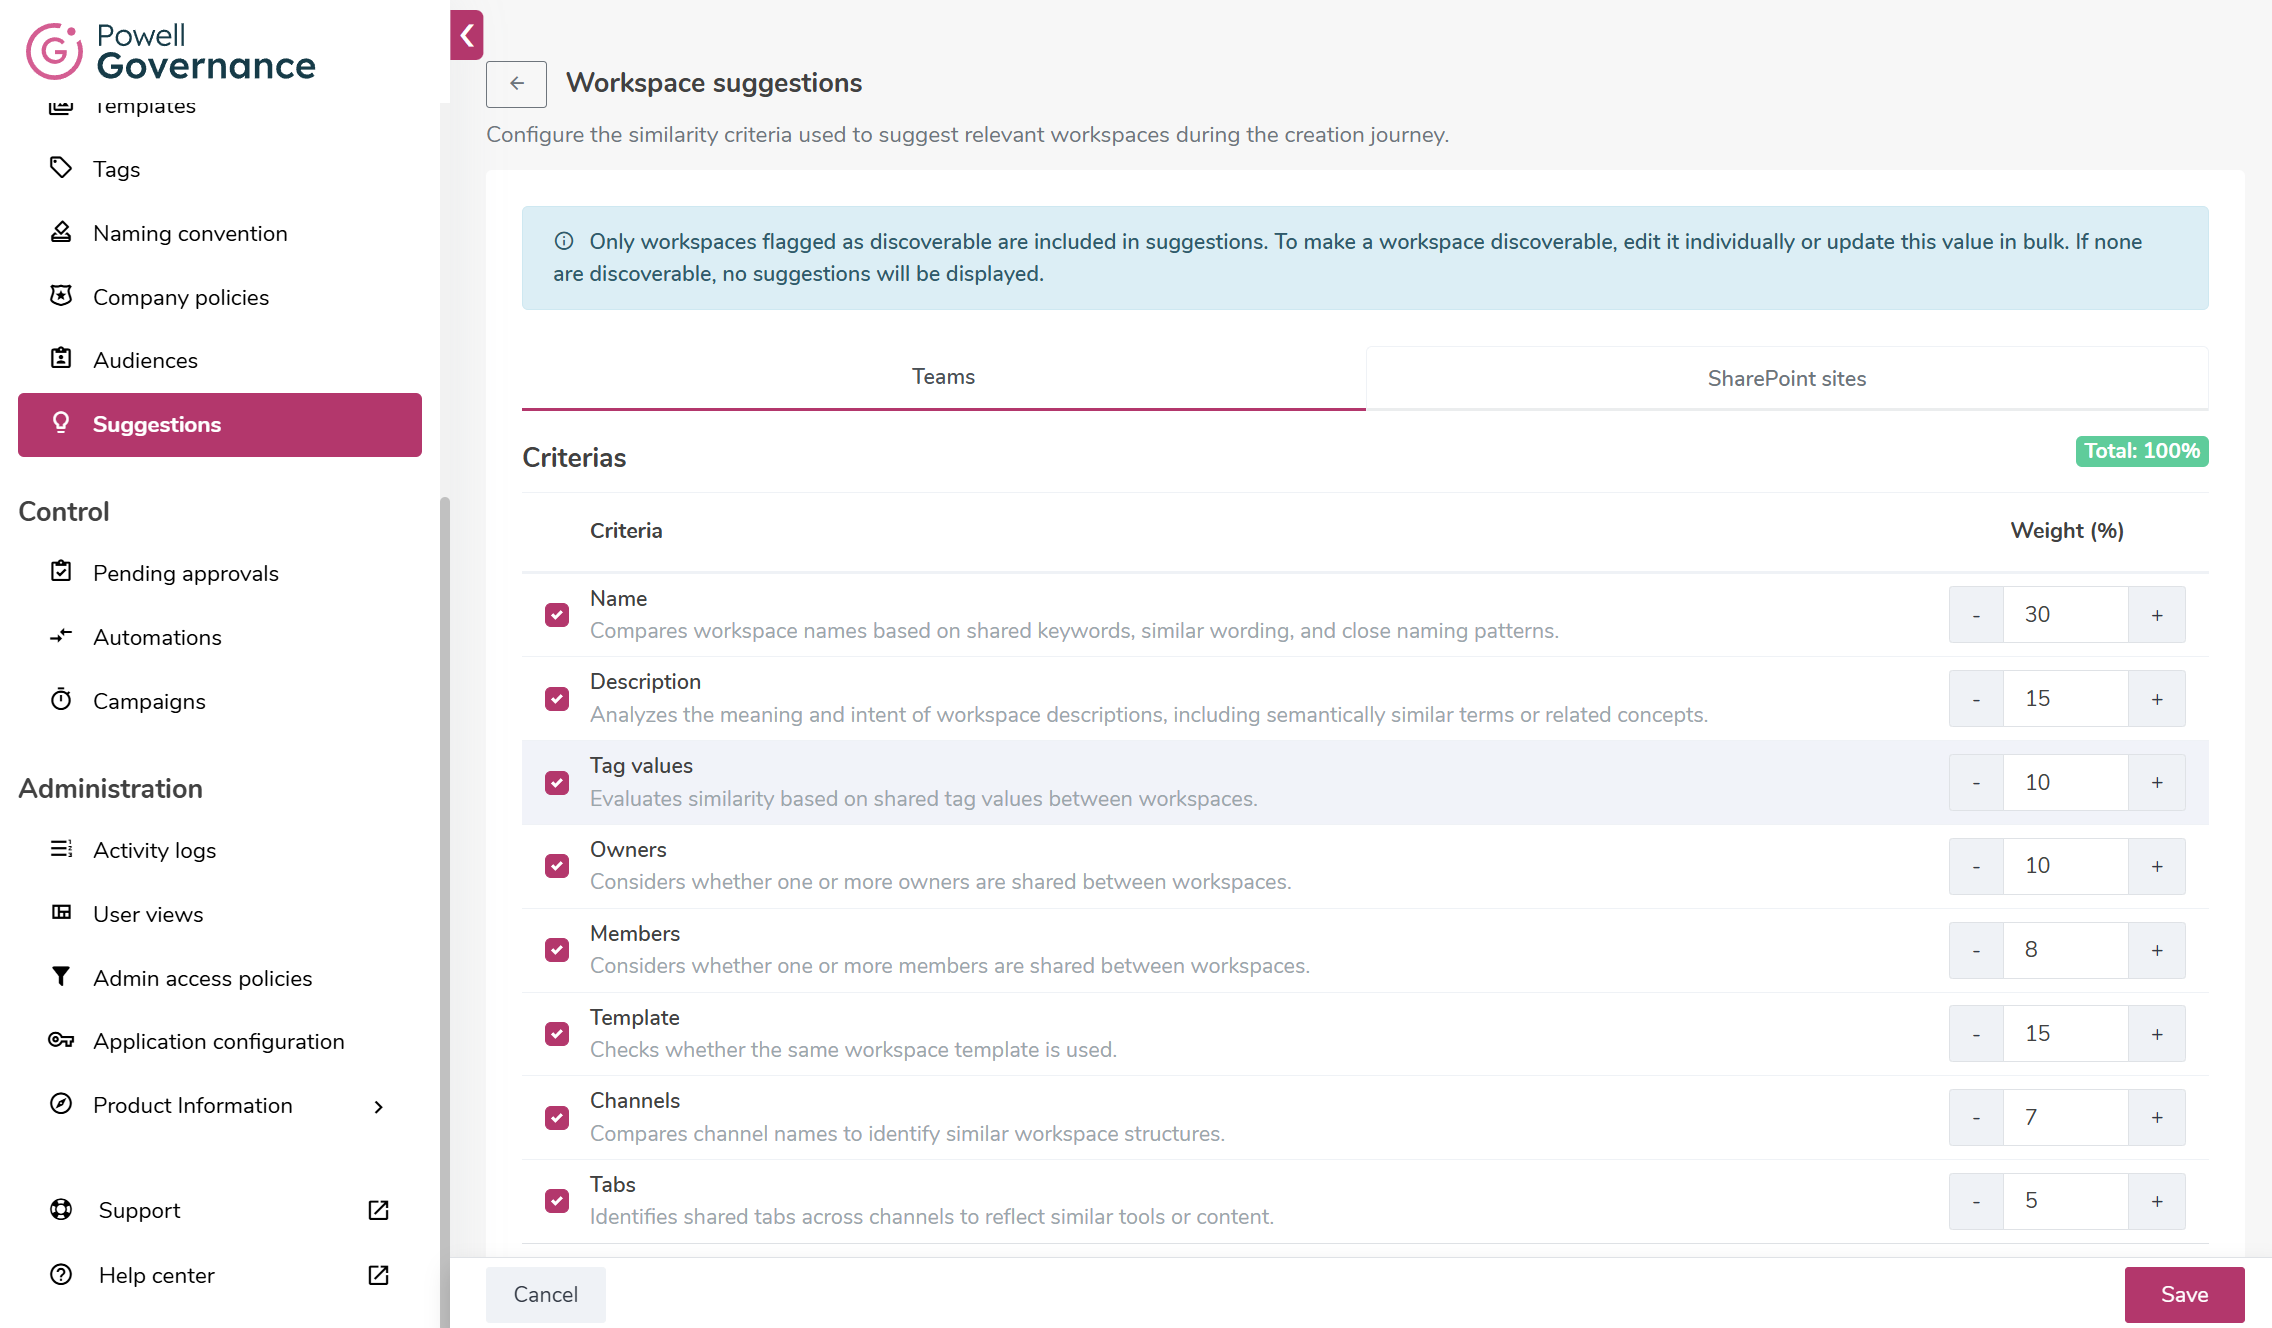The width and height of the screenshot is (2272, 1328).
Task: Switch to the SharePoint sites tab
Action: tap(1787, 379)
